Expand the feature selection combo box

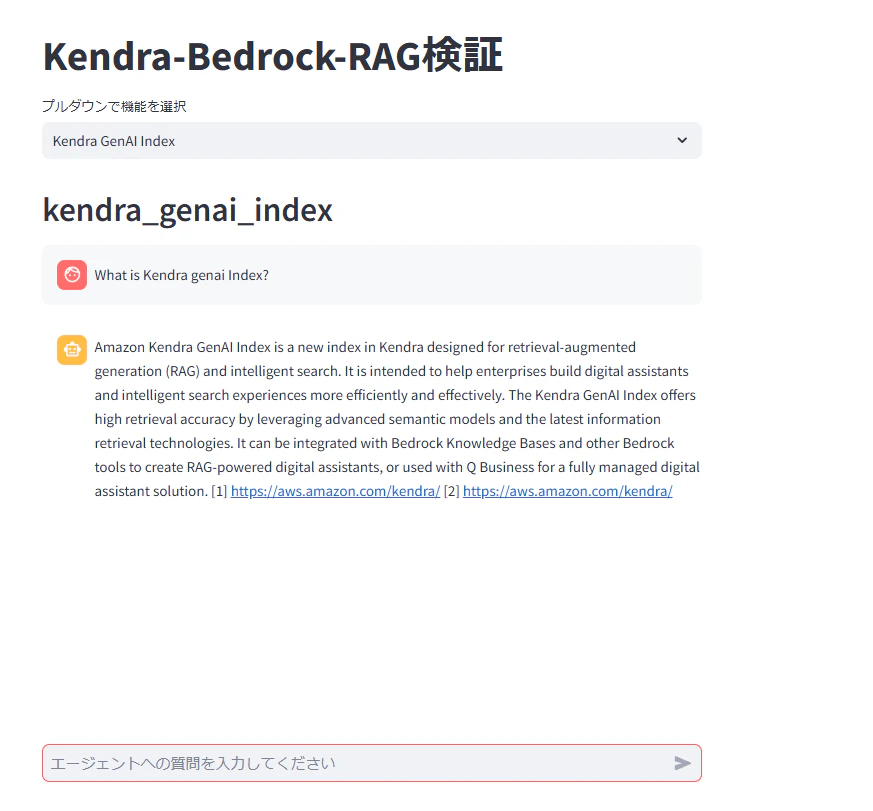click(x=371, y=140)
